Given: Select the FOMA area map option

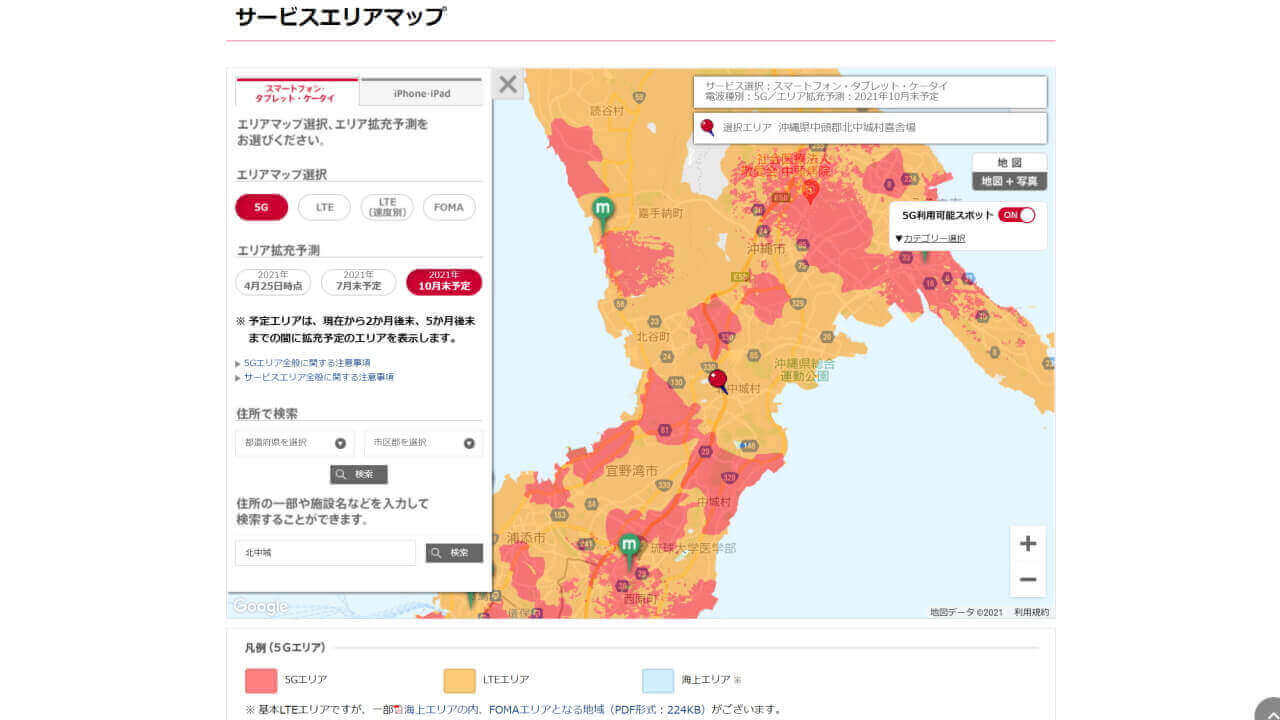Looking at the screenshot, I should [448, 207].
